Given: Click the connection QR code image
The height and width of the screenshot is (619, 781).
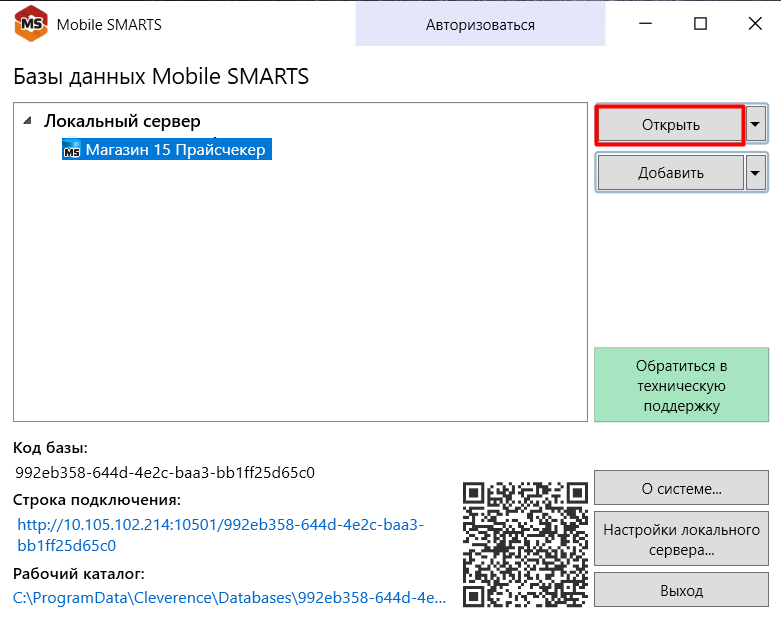Looking at the screenshot, I should pos(525,544).
